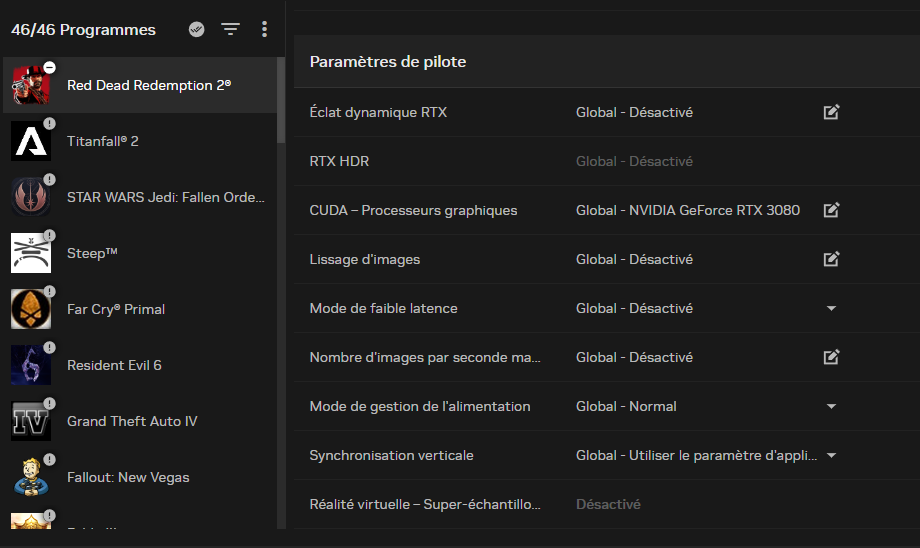The image size is (920, 548).
Task: Edit the CUDA – Processeurs graphiques setting
Action: click(x=831, y=210)
